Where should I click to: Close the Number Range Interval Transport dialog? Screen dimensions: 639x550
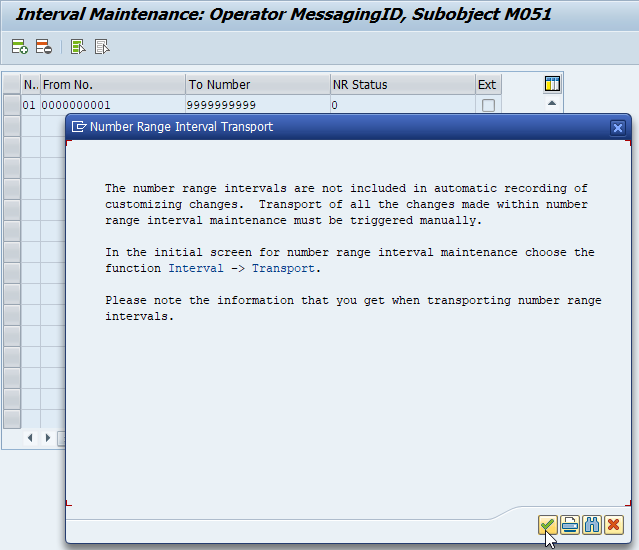pos(618,127)
